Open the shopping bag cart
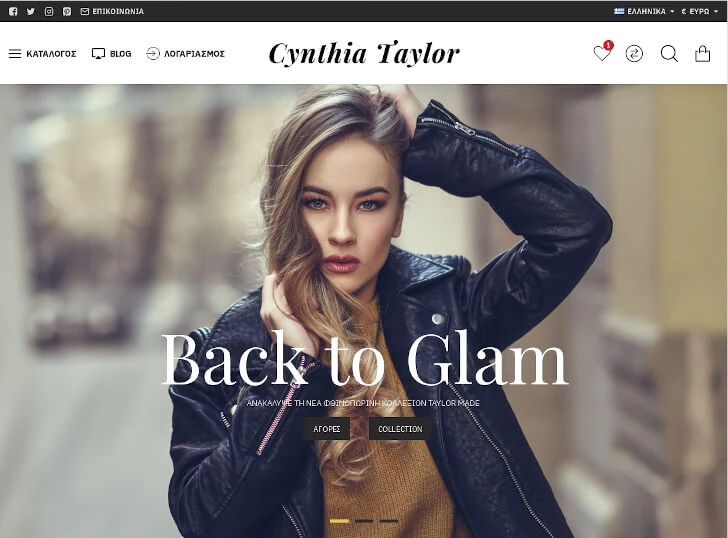The image size is (728, 538). (x=702, y=54)
